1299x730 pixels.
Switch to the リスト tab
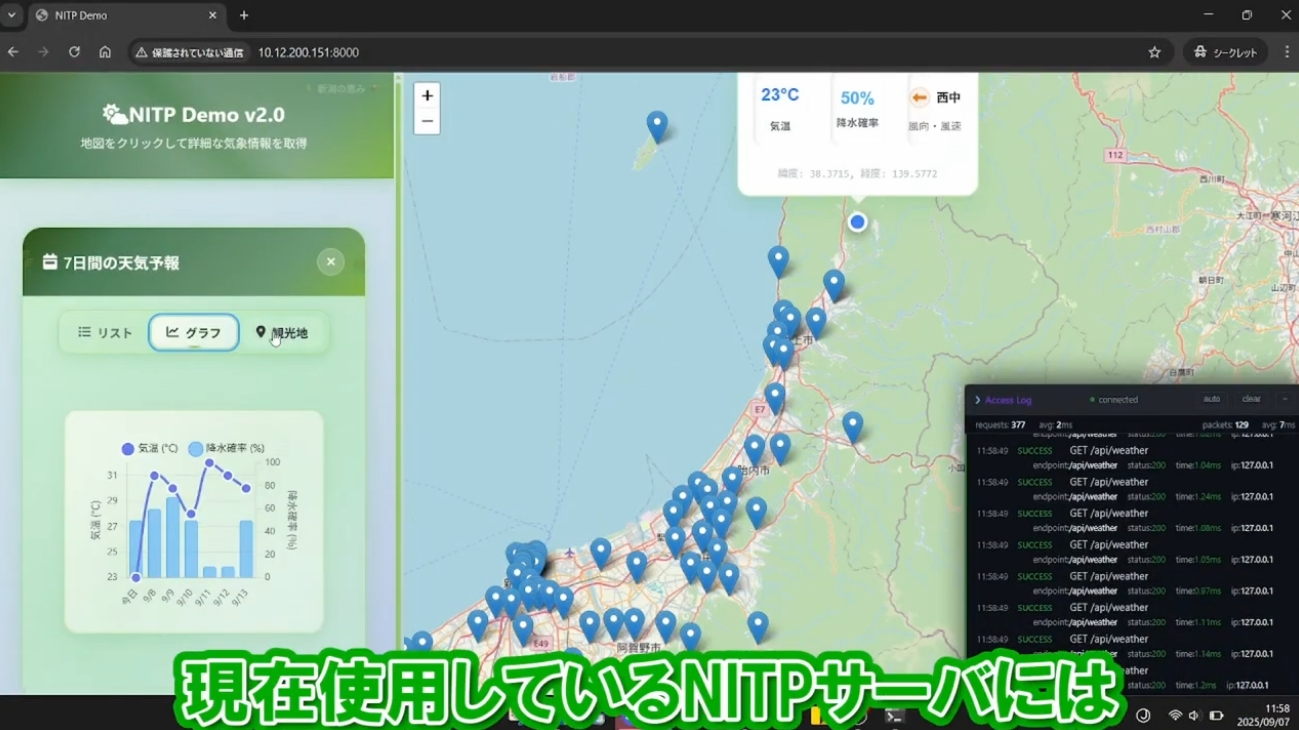pyautogui.click(x=105, y=333)
